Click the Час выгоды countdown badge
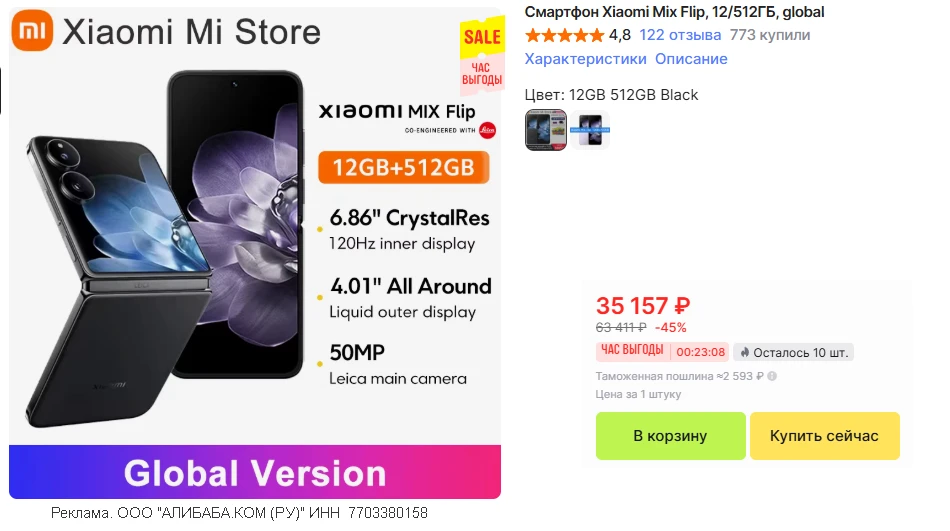Viewport: 950px width, 531px height. click(631, 351)
